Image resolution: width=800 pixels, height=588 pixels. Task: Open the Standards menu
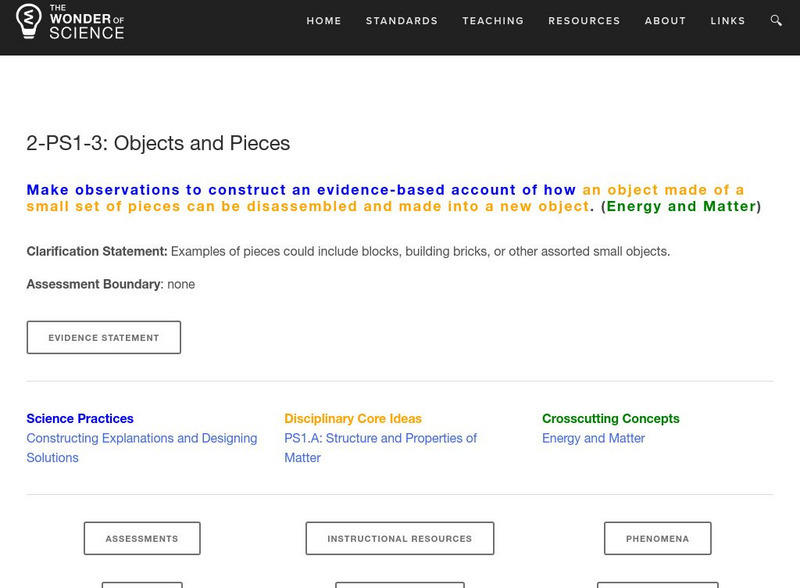[x=402, y=21]
